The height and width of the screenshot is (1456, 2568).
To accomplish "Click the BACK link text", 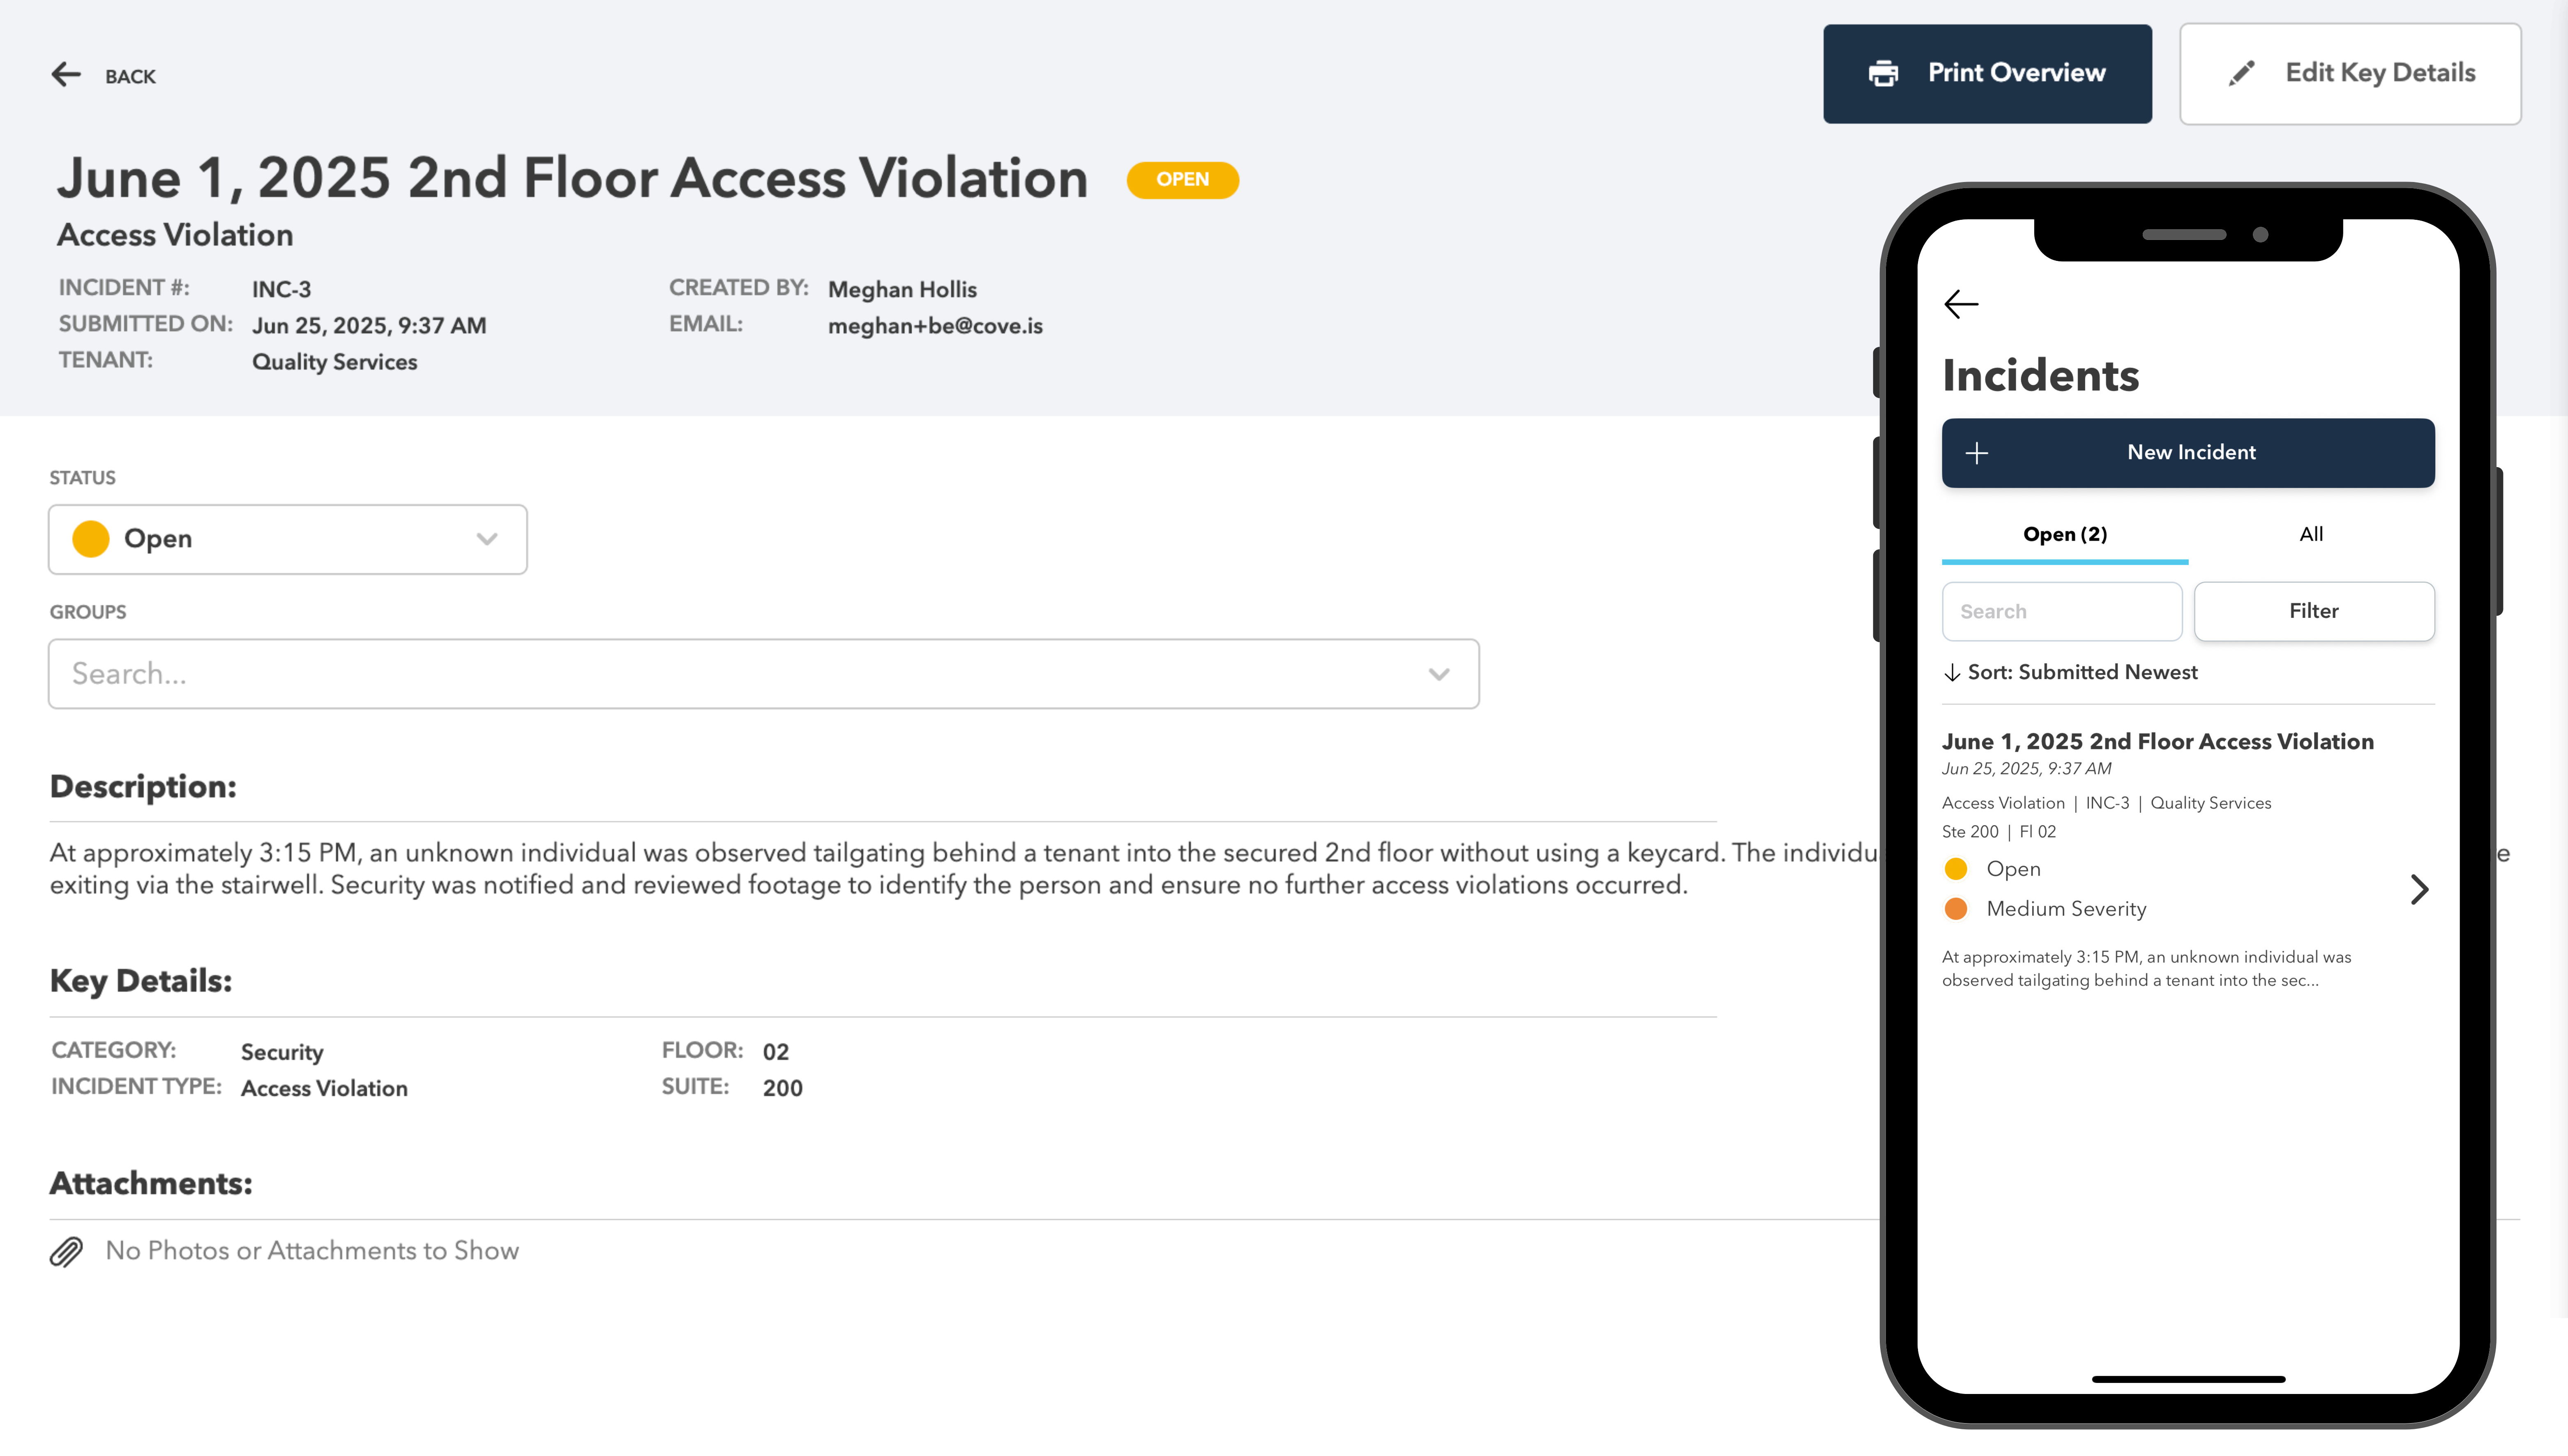I will point(130,77).
